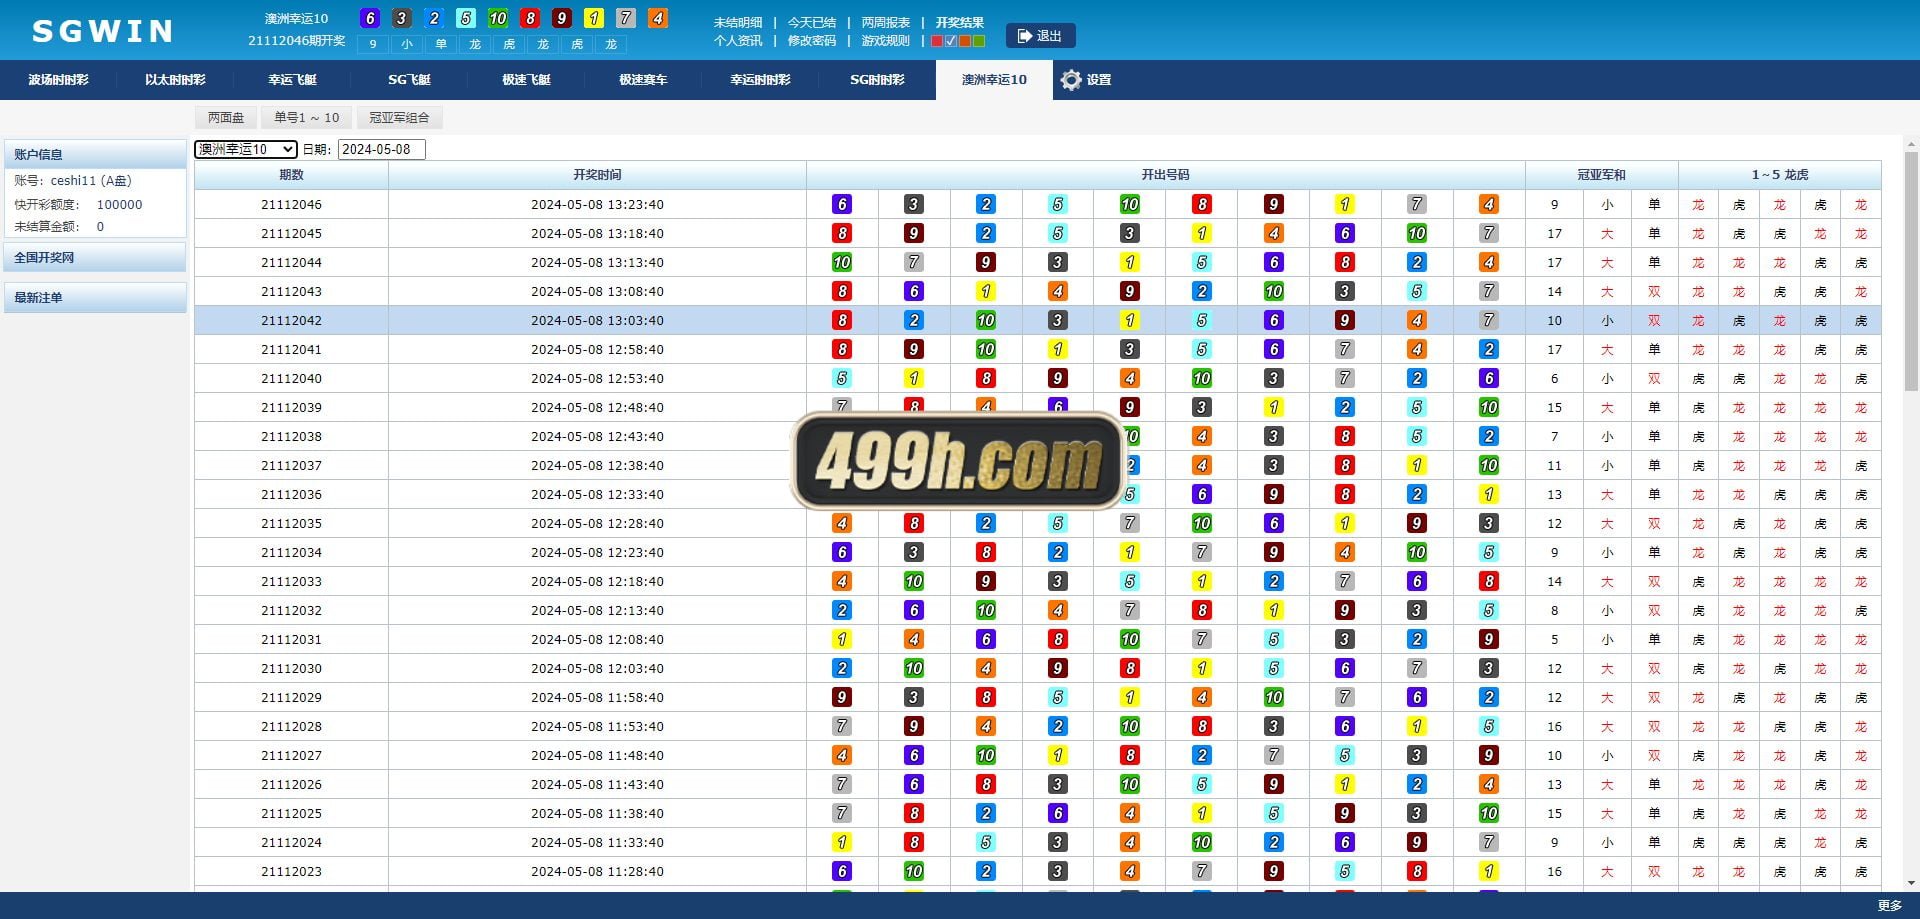The height and width of the screenshot is (919, 1920).
Task: Click 更多 in the bottom bar
Action: (x=1889, y=905)
